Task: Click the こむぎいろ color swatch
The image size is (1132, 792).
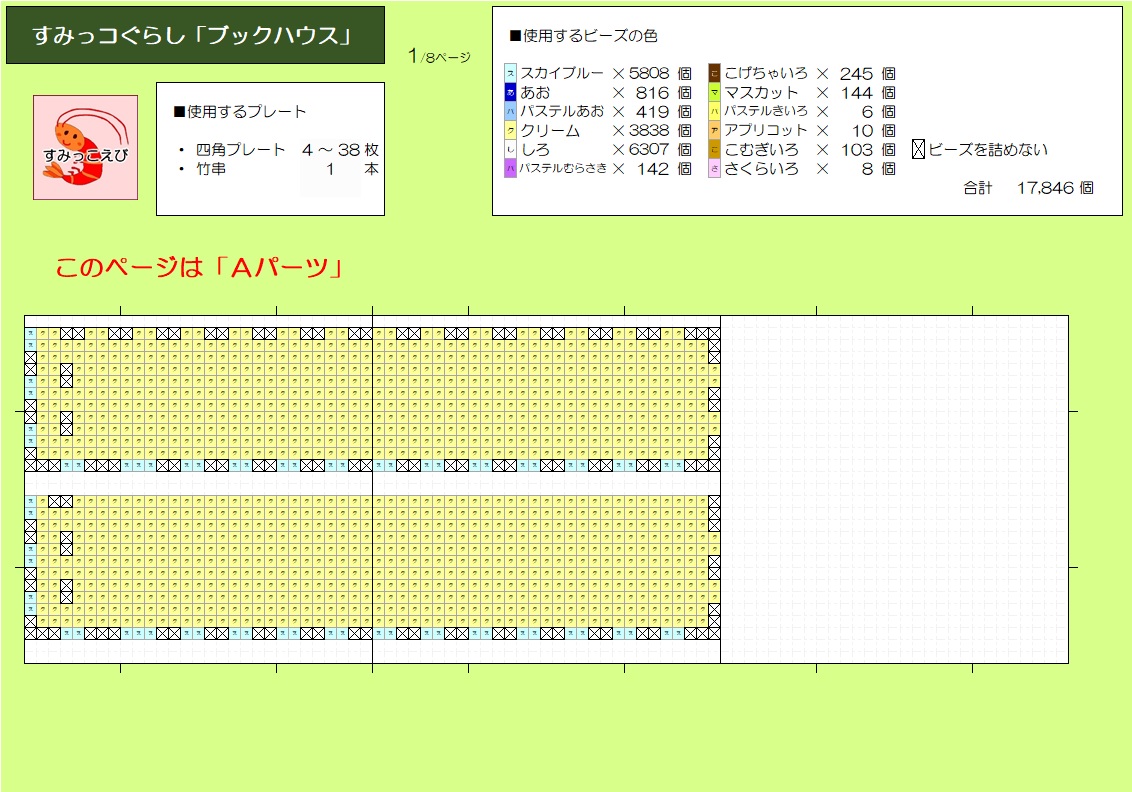Action: click(714, 149)
